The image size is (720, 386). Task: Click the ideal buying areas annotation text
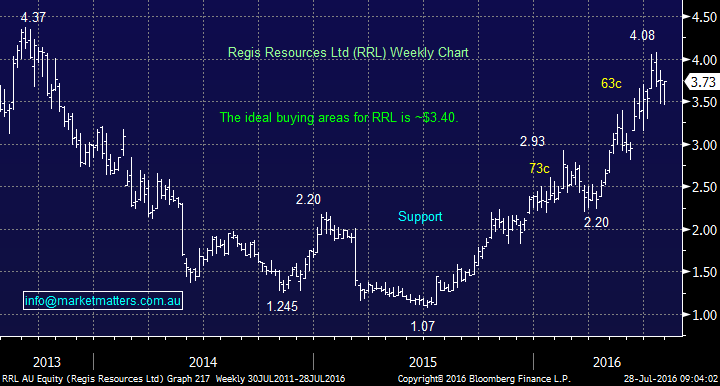tap(339, 117)
